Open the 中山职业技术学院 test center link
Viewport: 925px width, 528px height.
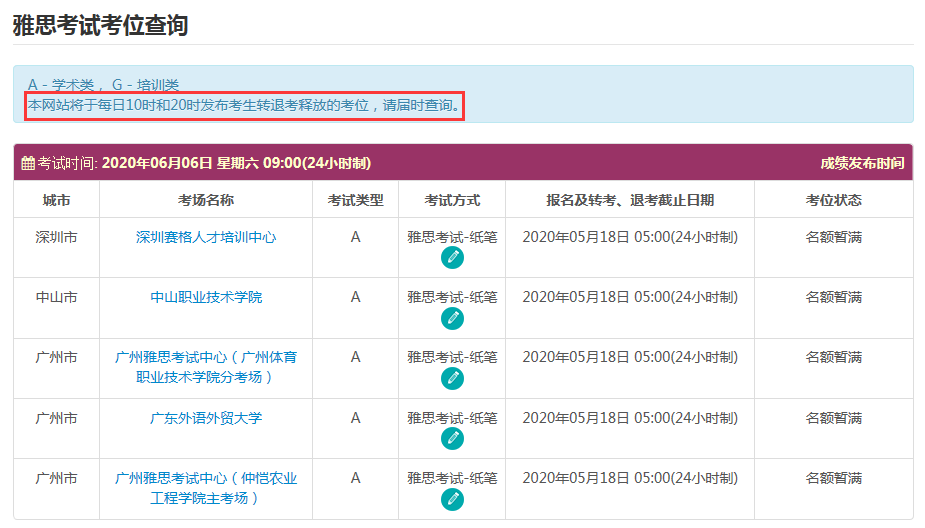click(x=206, y=297)
